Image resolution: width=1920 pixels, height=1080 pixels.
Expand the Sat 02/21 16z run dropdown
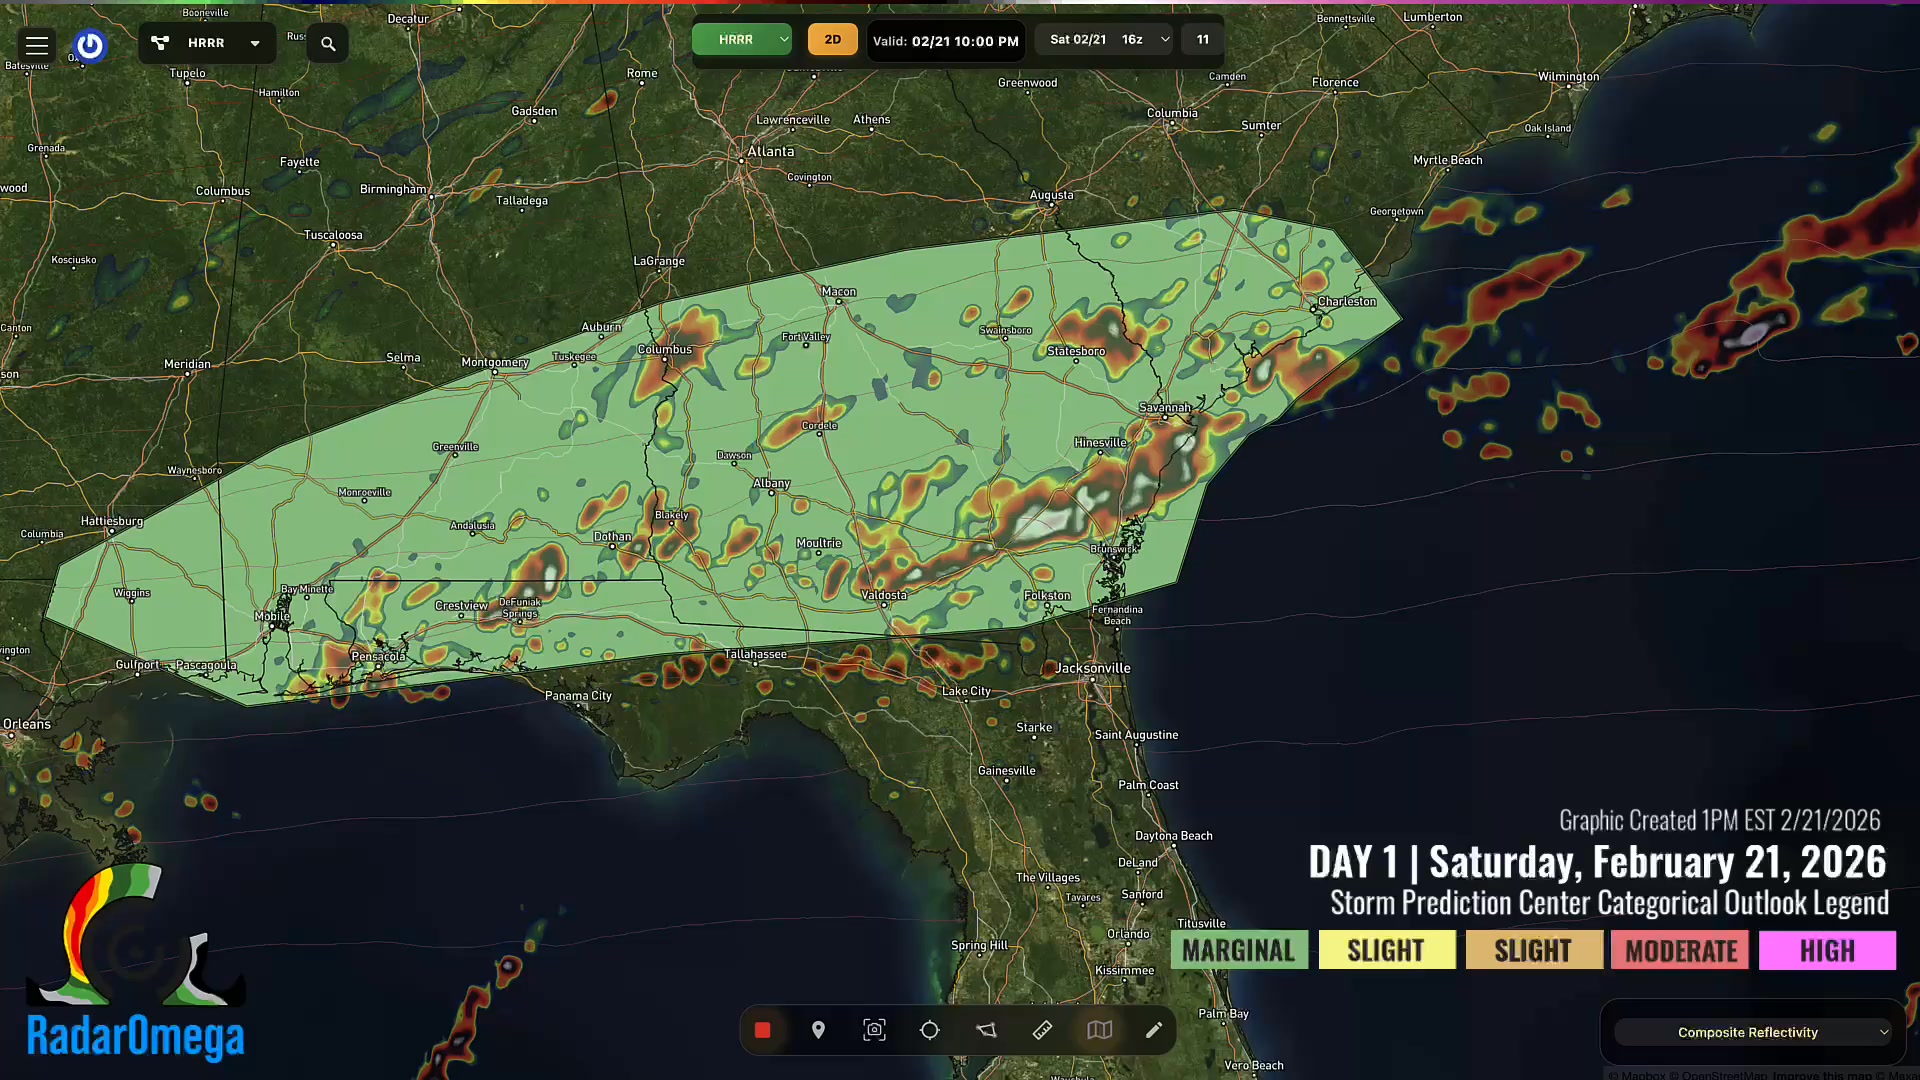pos(1105,40)
